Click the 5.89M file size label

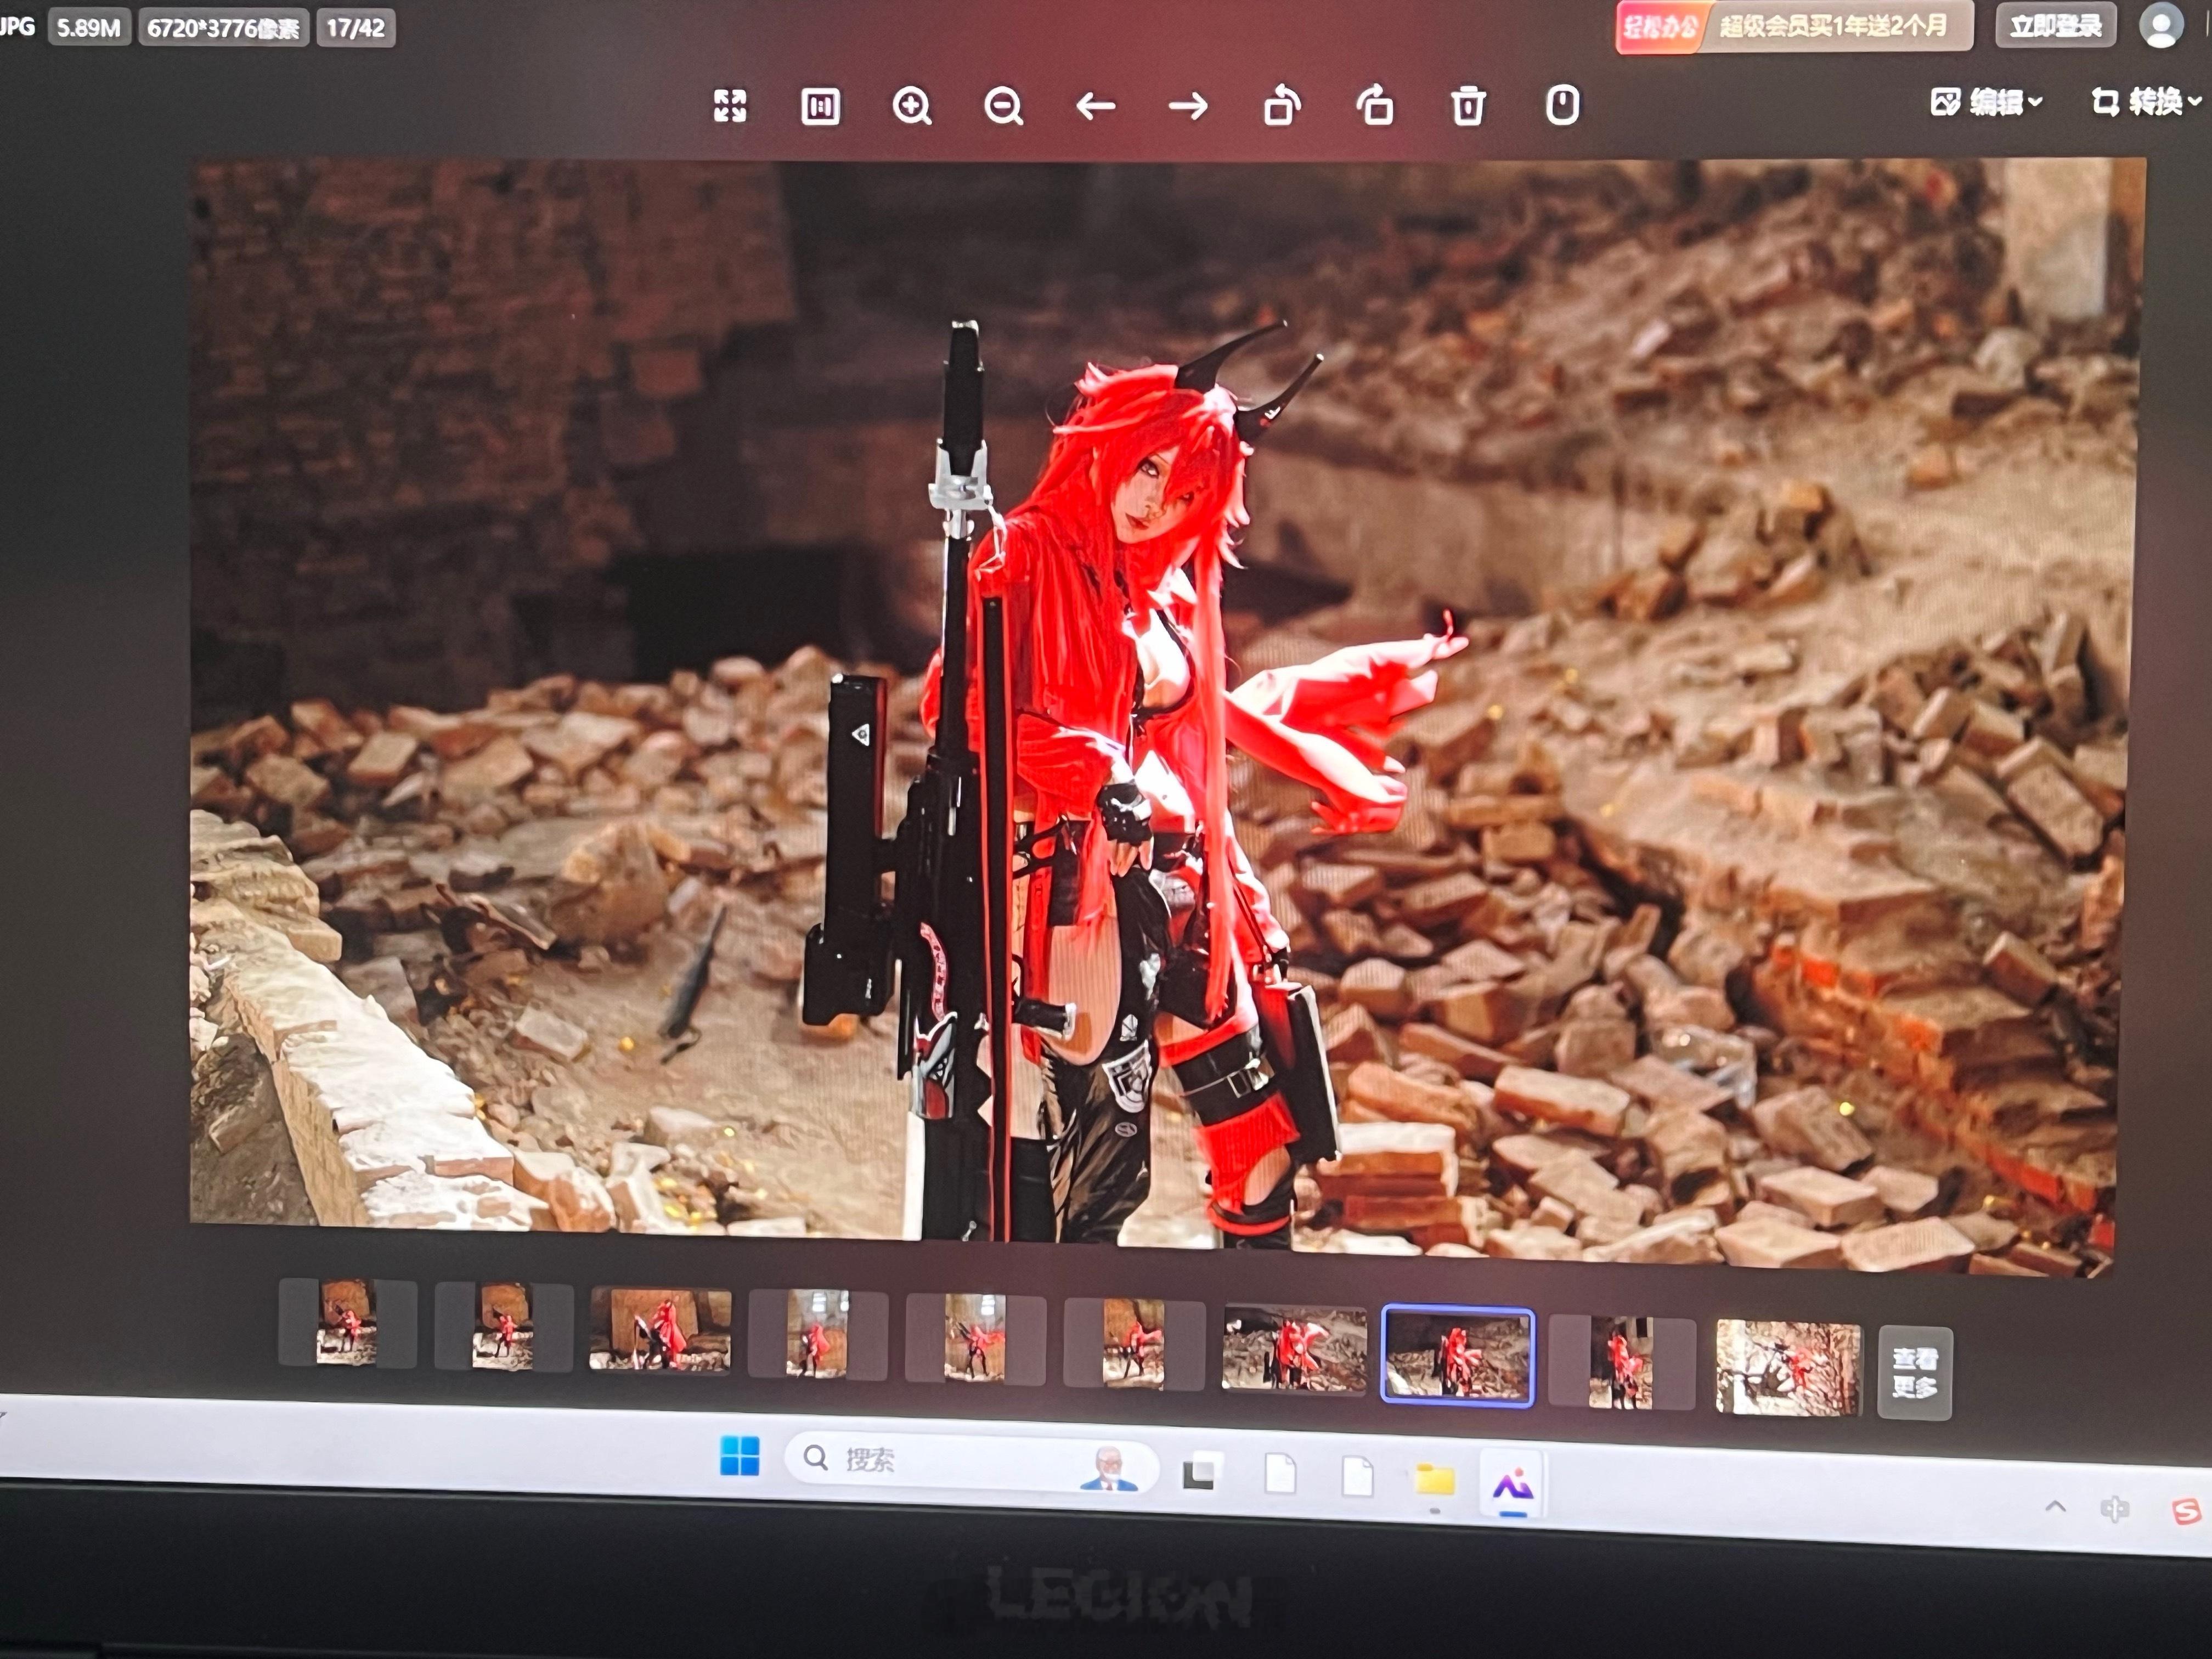click(89, 28)
